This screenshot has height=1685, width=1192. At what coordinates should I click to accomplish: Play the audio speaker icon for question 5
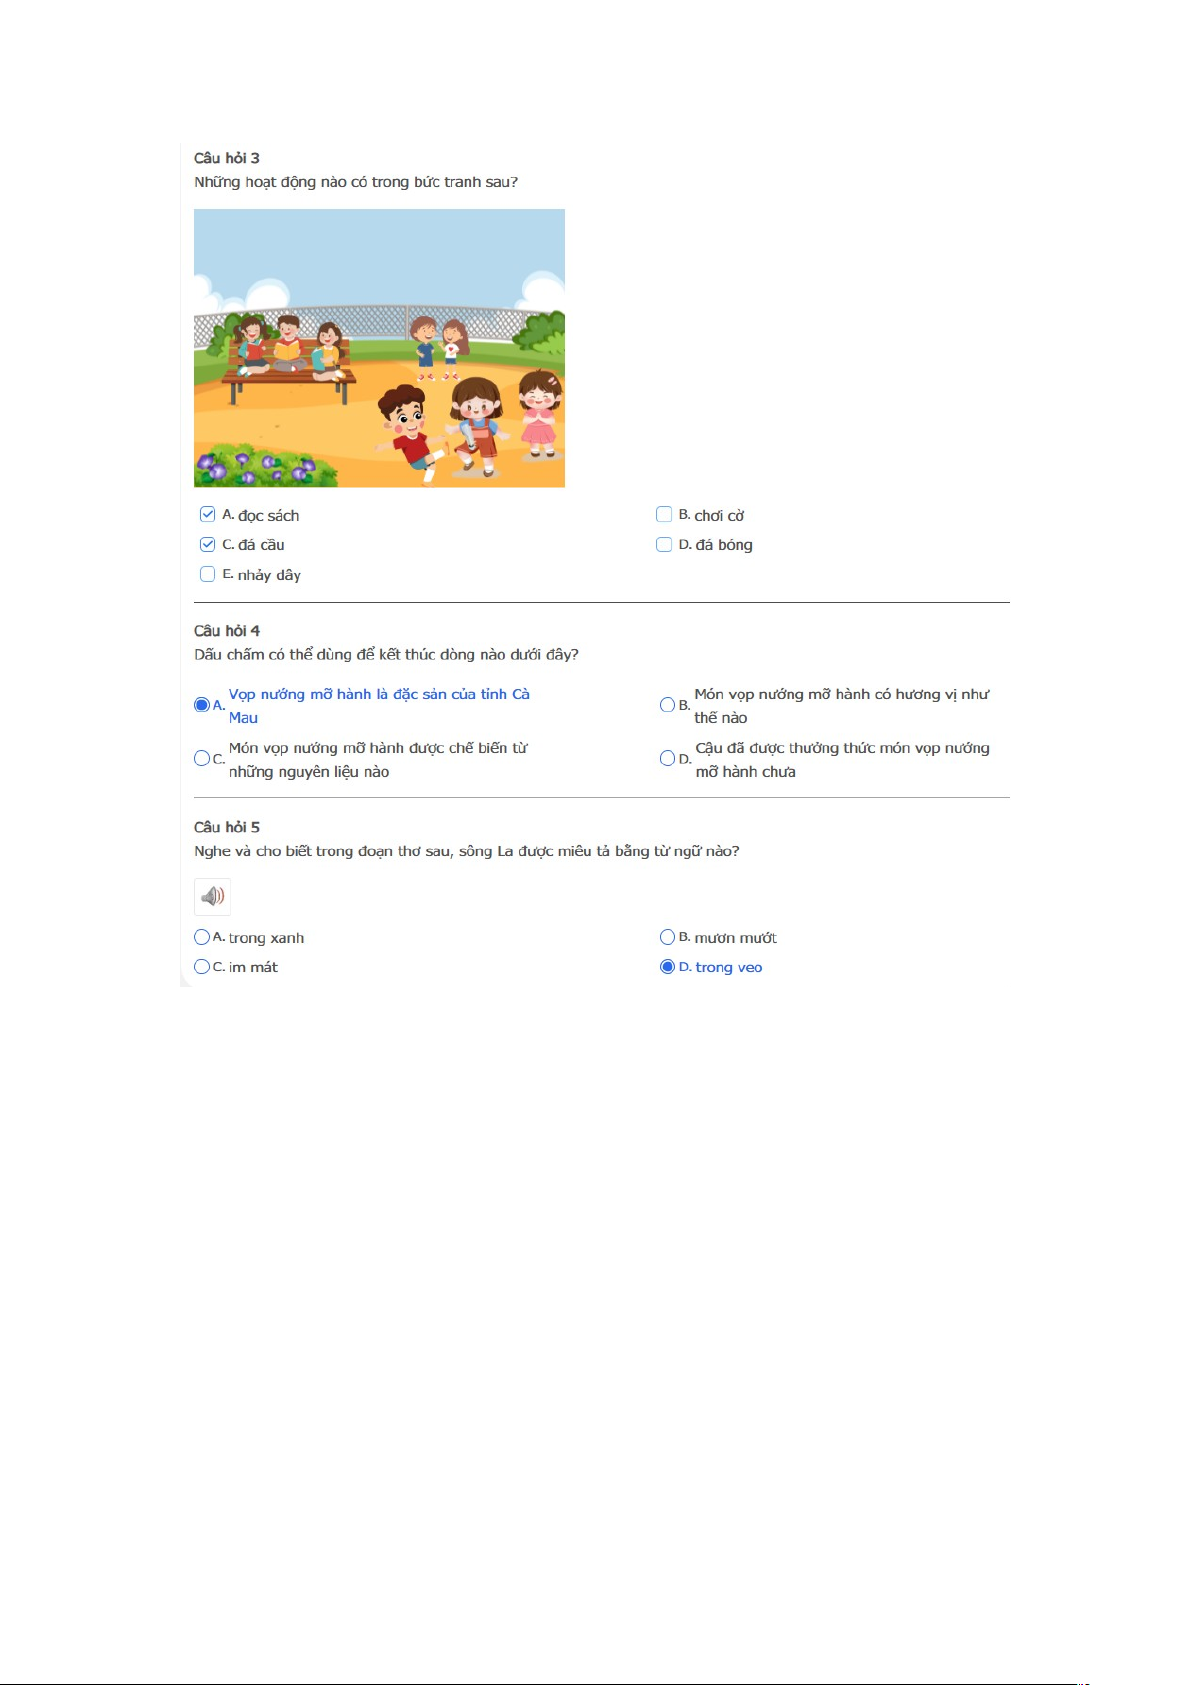[x=212, y=897]
